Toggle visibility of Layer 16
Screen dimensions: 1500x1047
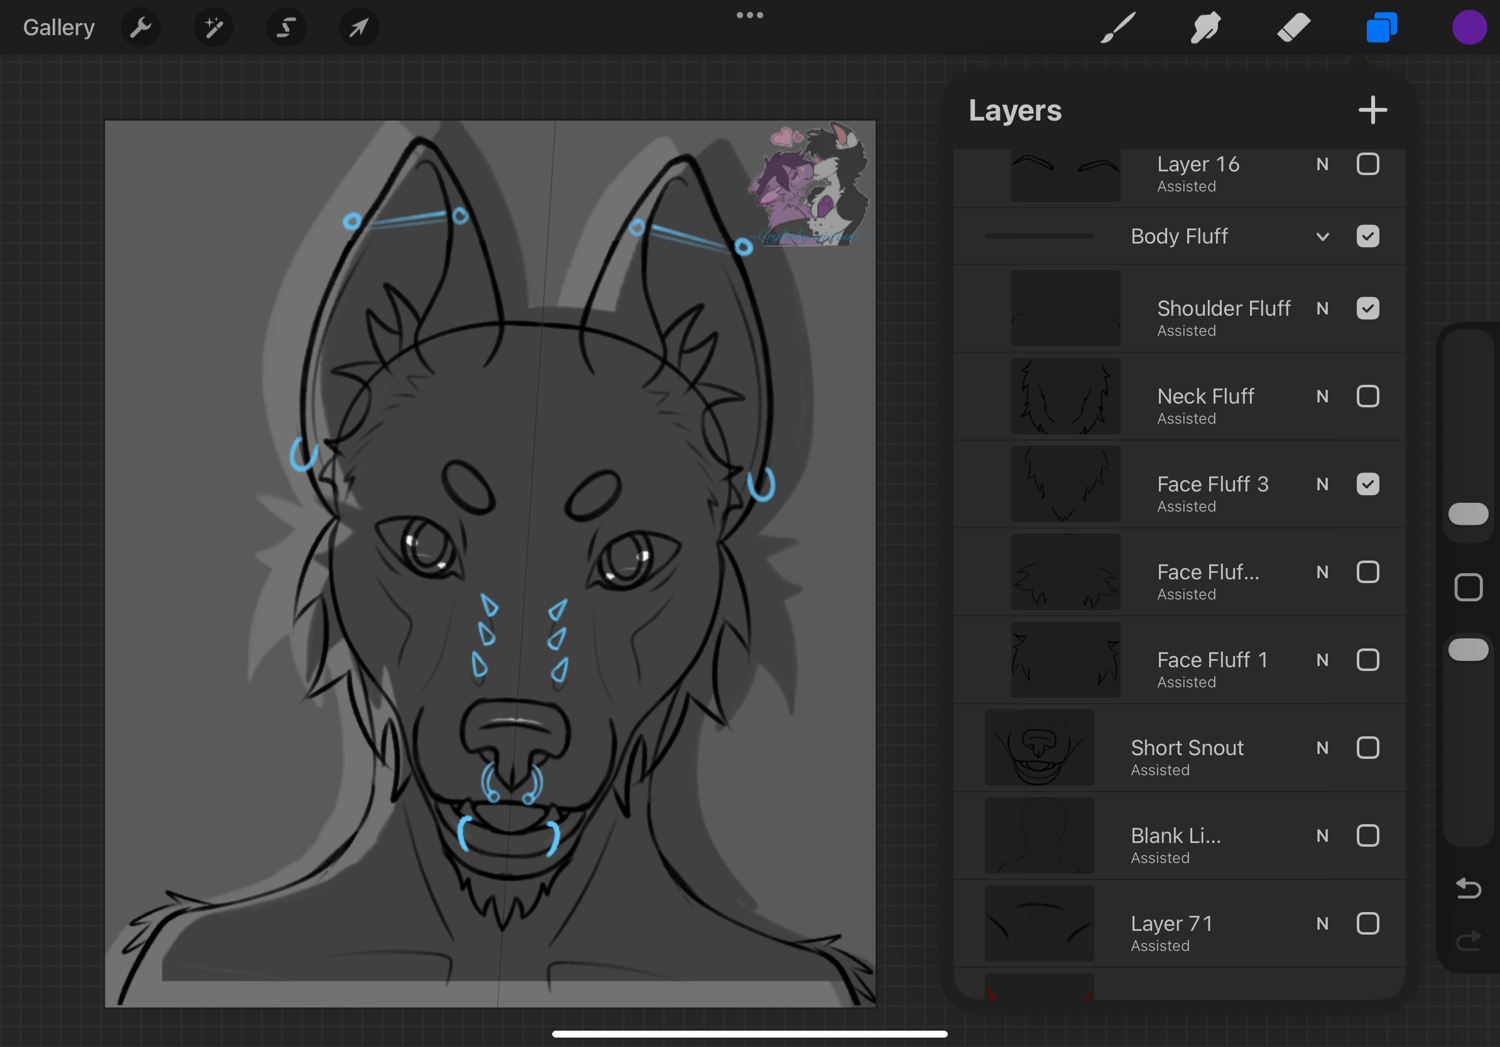tap(1368, 164)
